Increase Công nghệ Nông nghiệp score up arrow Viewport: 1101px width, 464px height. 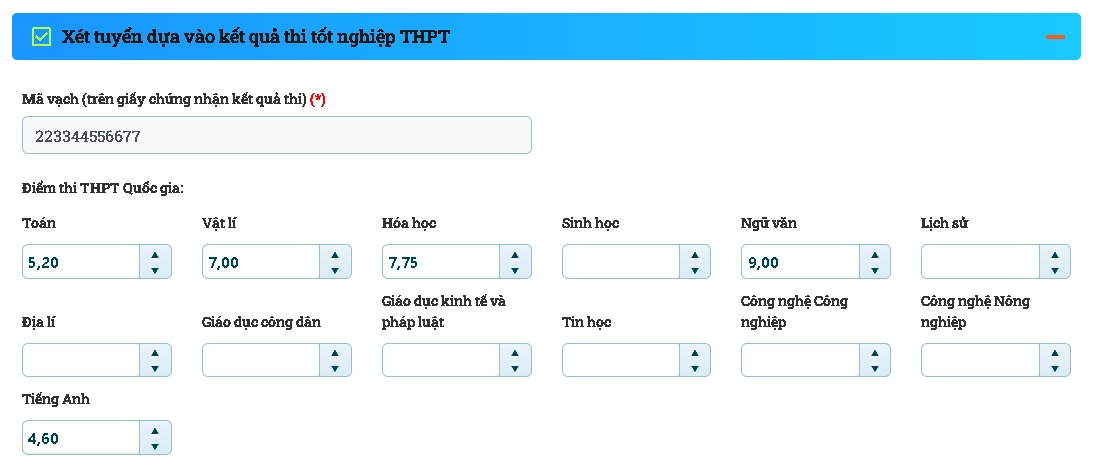[x=1054, y=352]
